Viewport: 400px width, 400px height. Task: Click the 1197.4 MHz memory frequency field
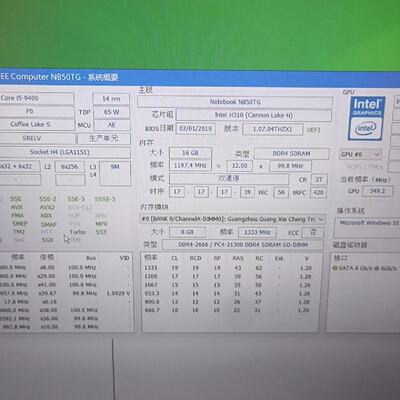pos(190,165)
